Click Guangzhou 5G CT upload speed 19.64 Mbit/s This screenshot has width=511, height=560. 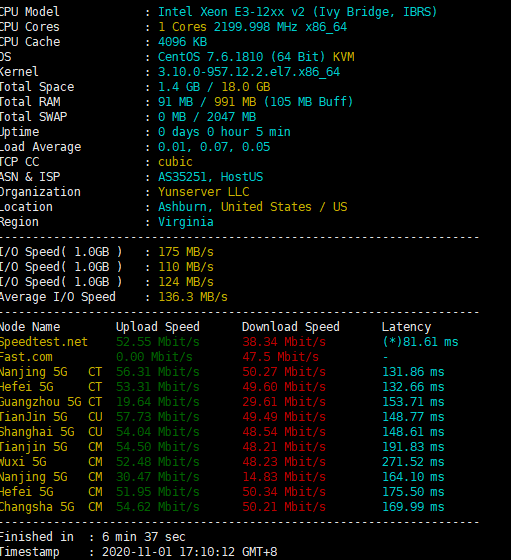click(x=157, y=402)
